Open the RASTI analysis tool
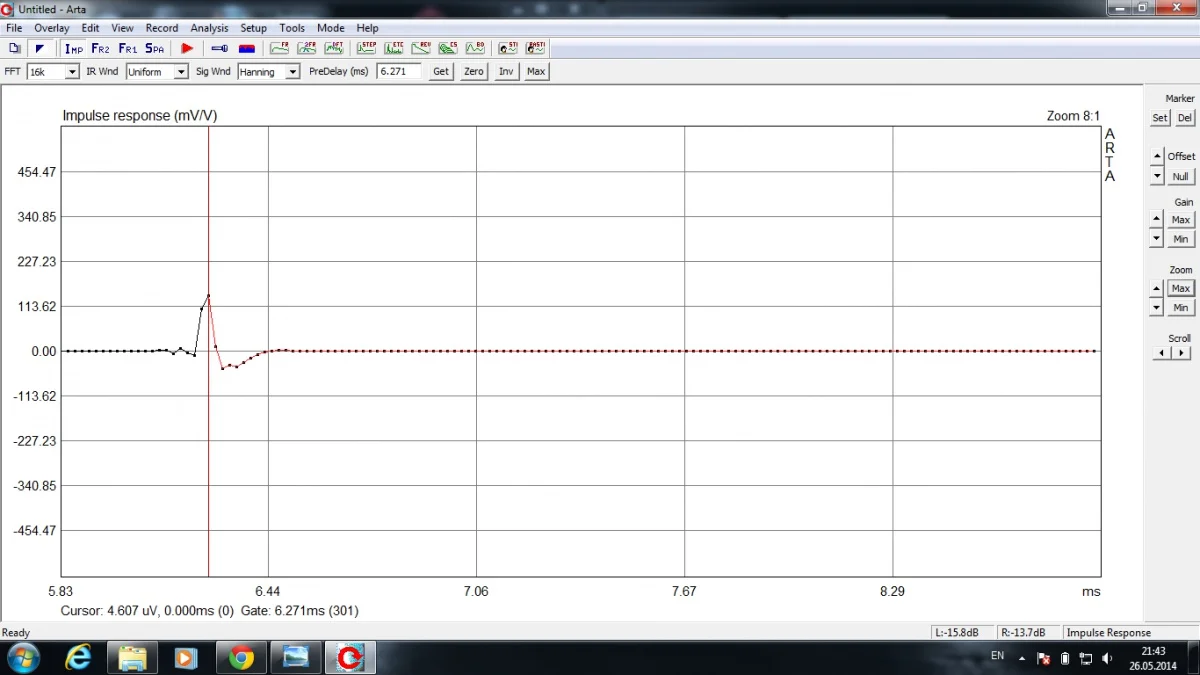This screenshot has height=675, width=1200. click(536, 47)
